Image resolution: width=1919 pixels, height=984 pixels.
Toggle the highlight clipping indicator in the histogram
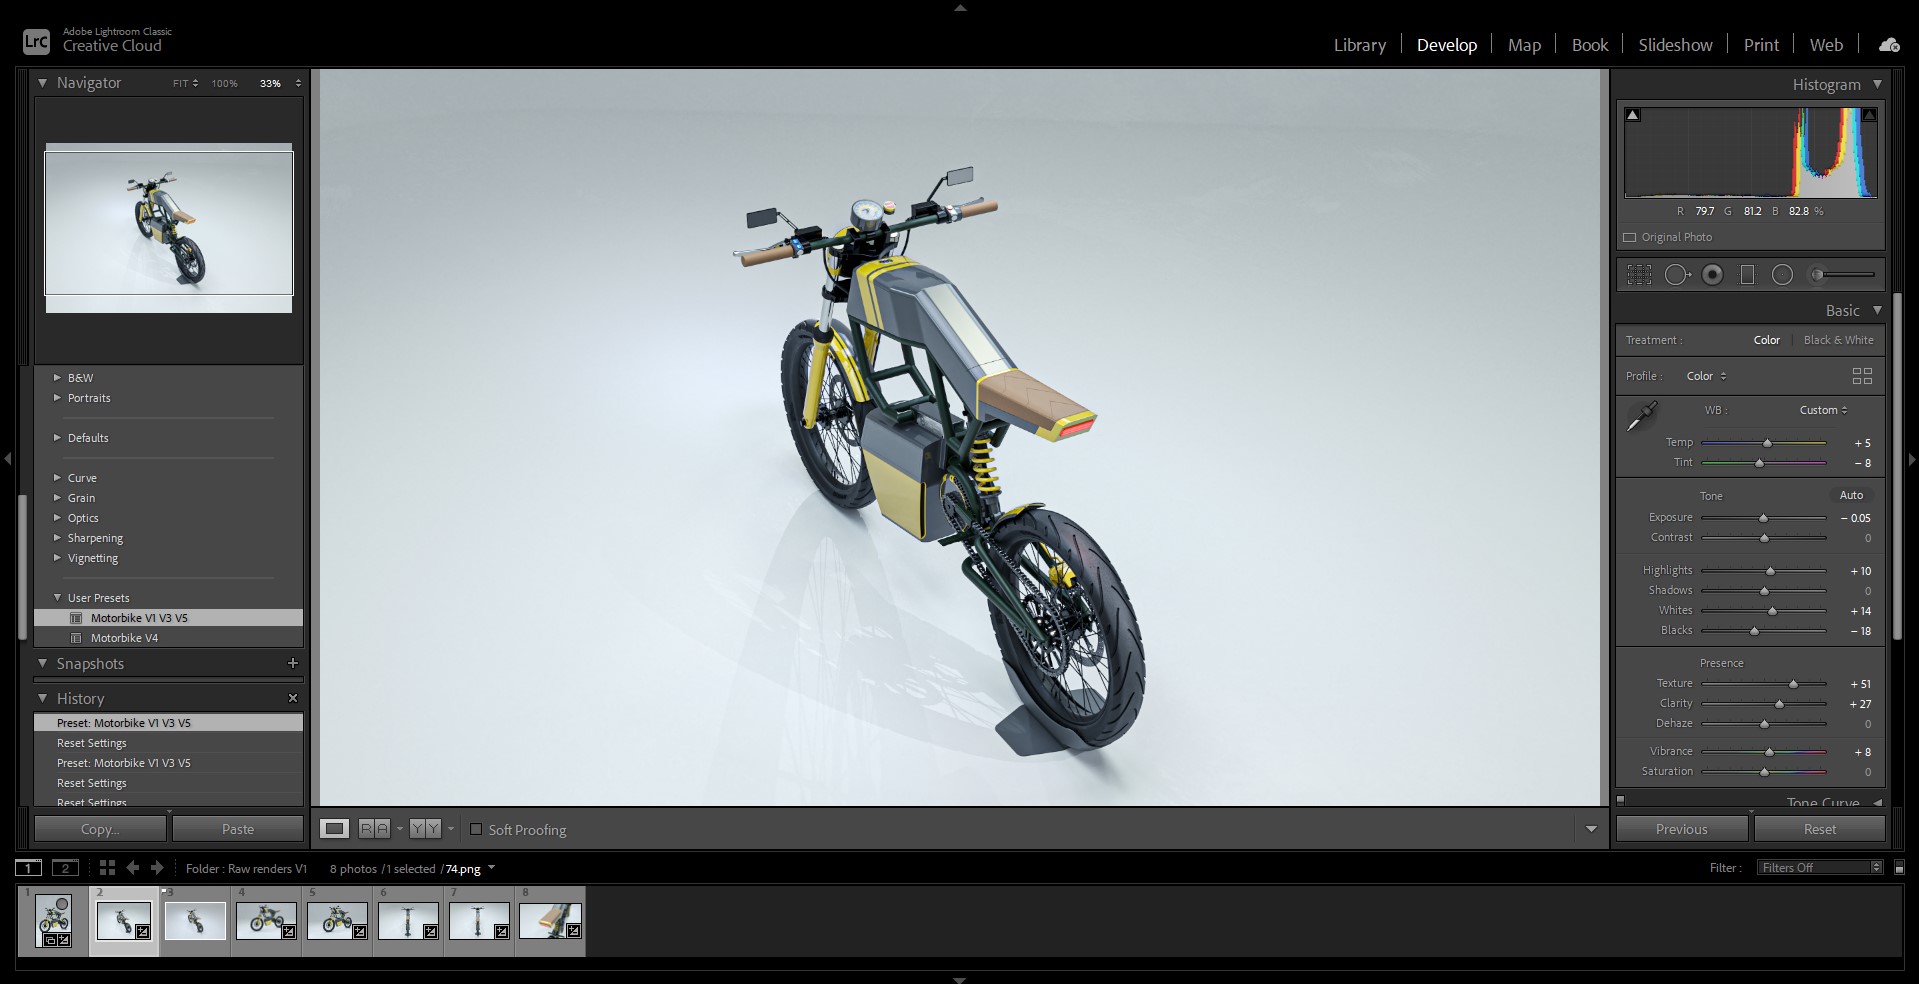click(1868, 115)
